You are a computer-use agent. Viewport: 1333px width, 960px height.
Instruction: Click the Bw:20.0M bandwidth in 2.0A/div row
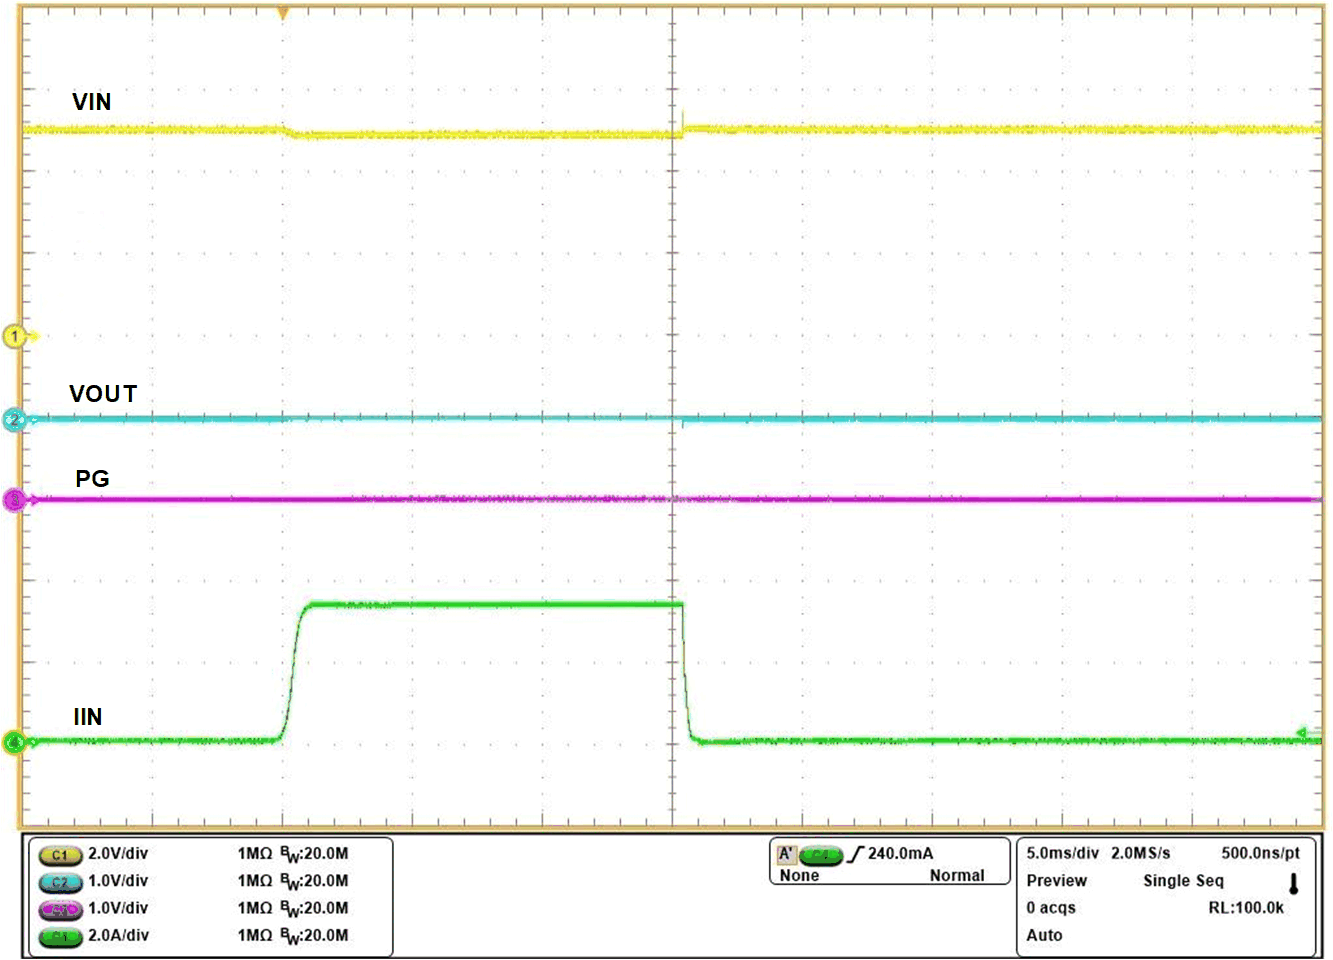coord(314,937)
